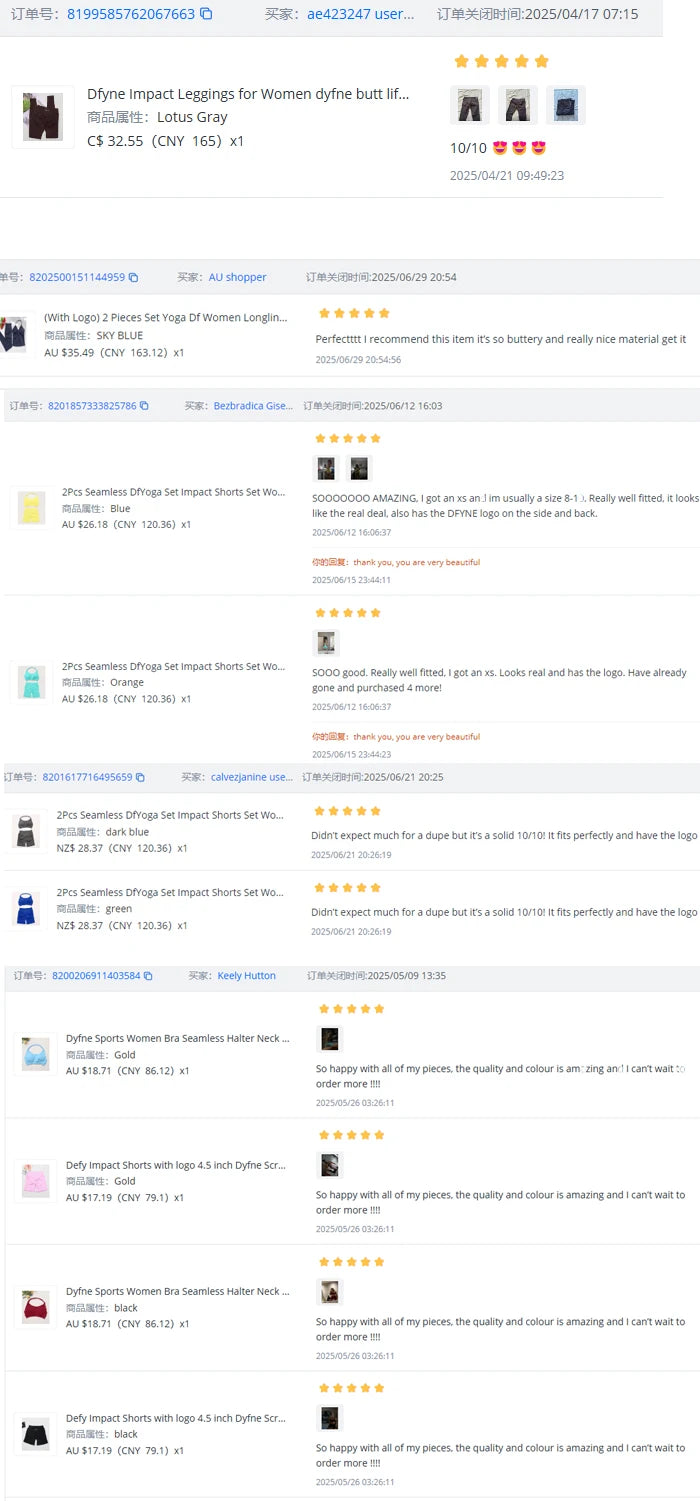Copy order number 8201617716495659
The height and width of the screenshot is (1501, 700).
[140, 777]
